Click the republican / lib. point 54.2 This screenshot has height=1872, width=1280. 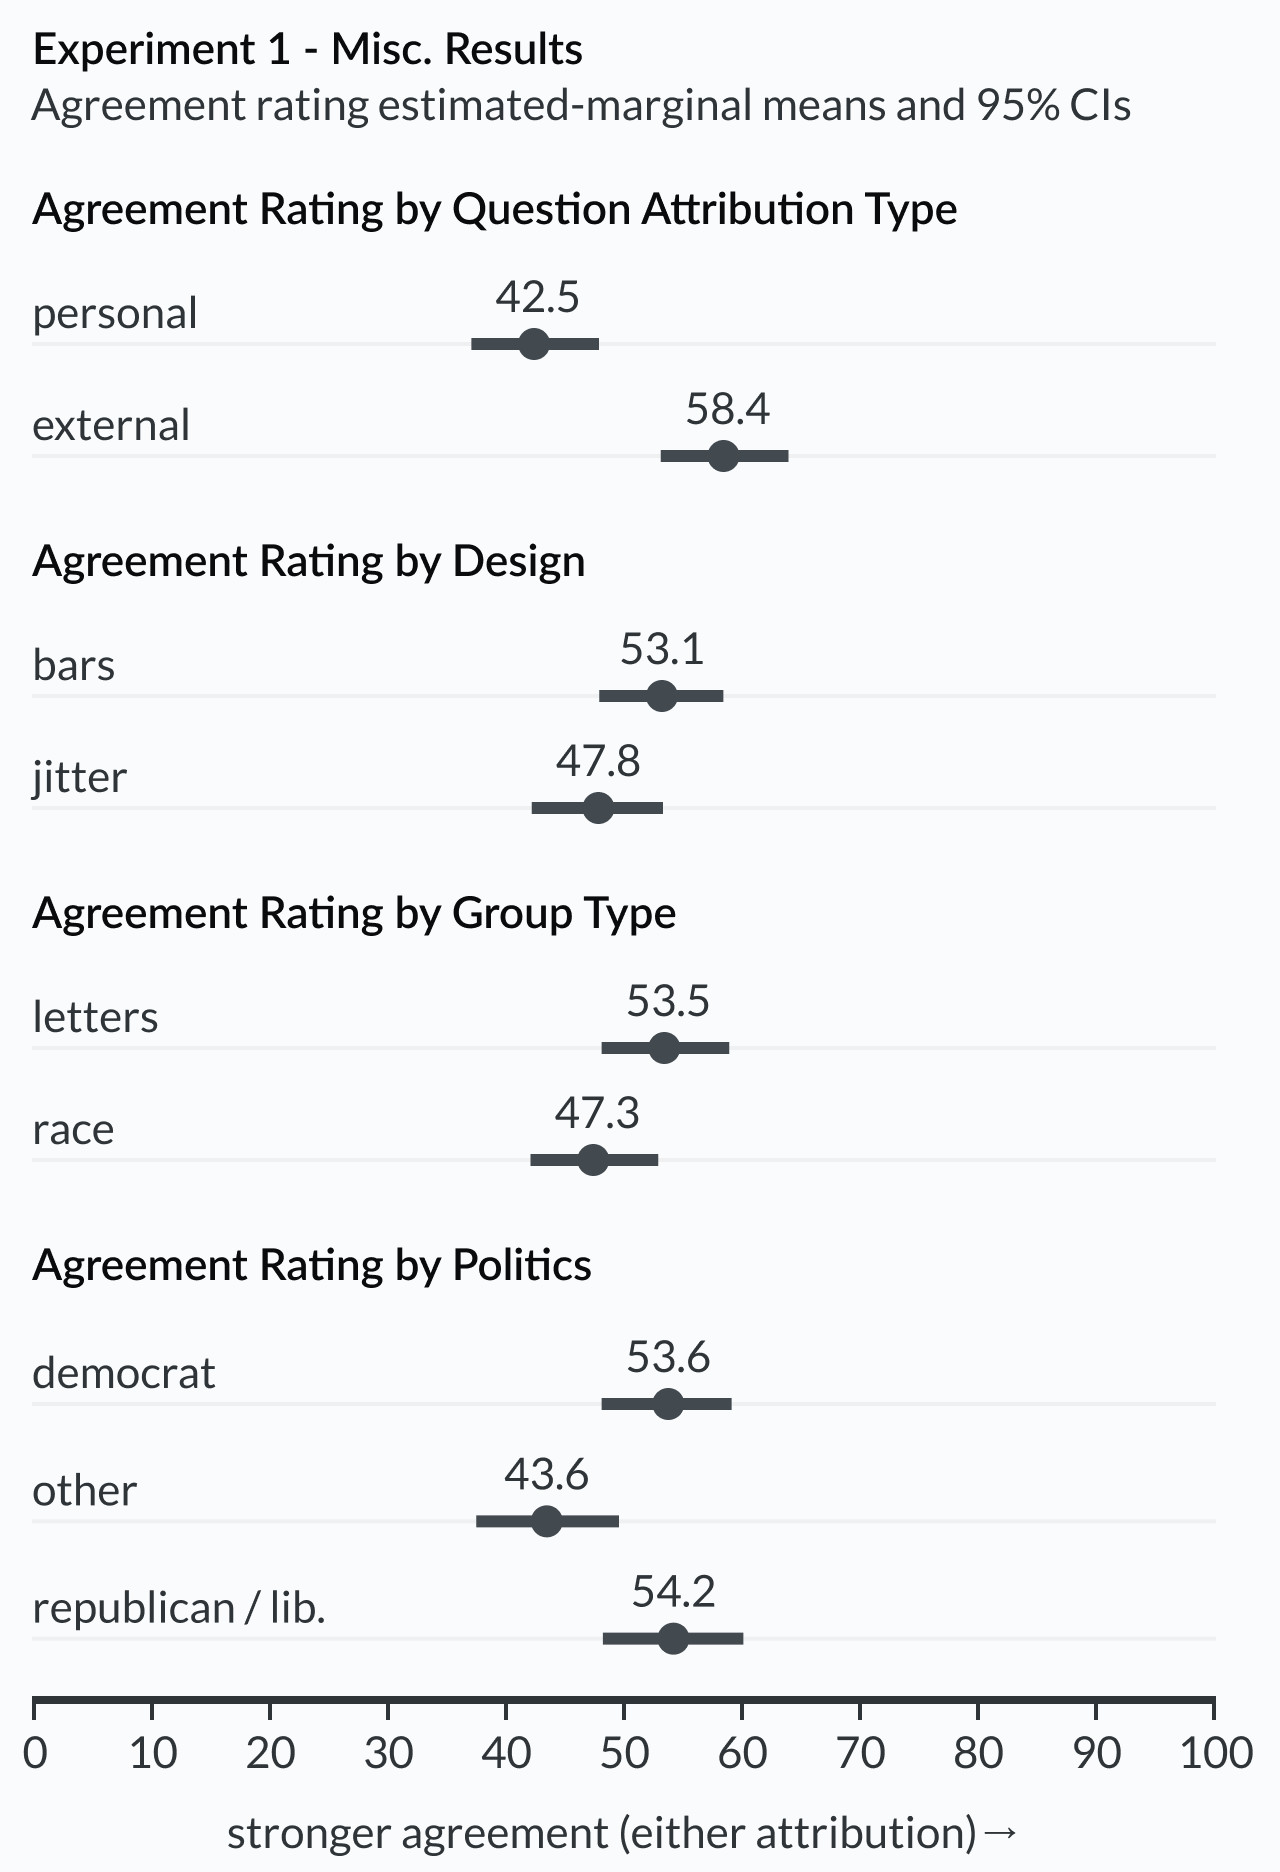(673, 1639)
